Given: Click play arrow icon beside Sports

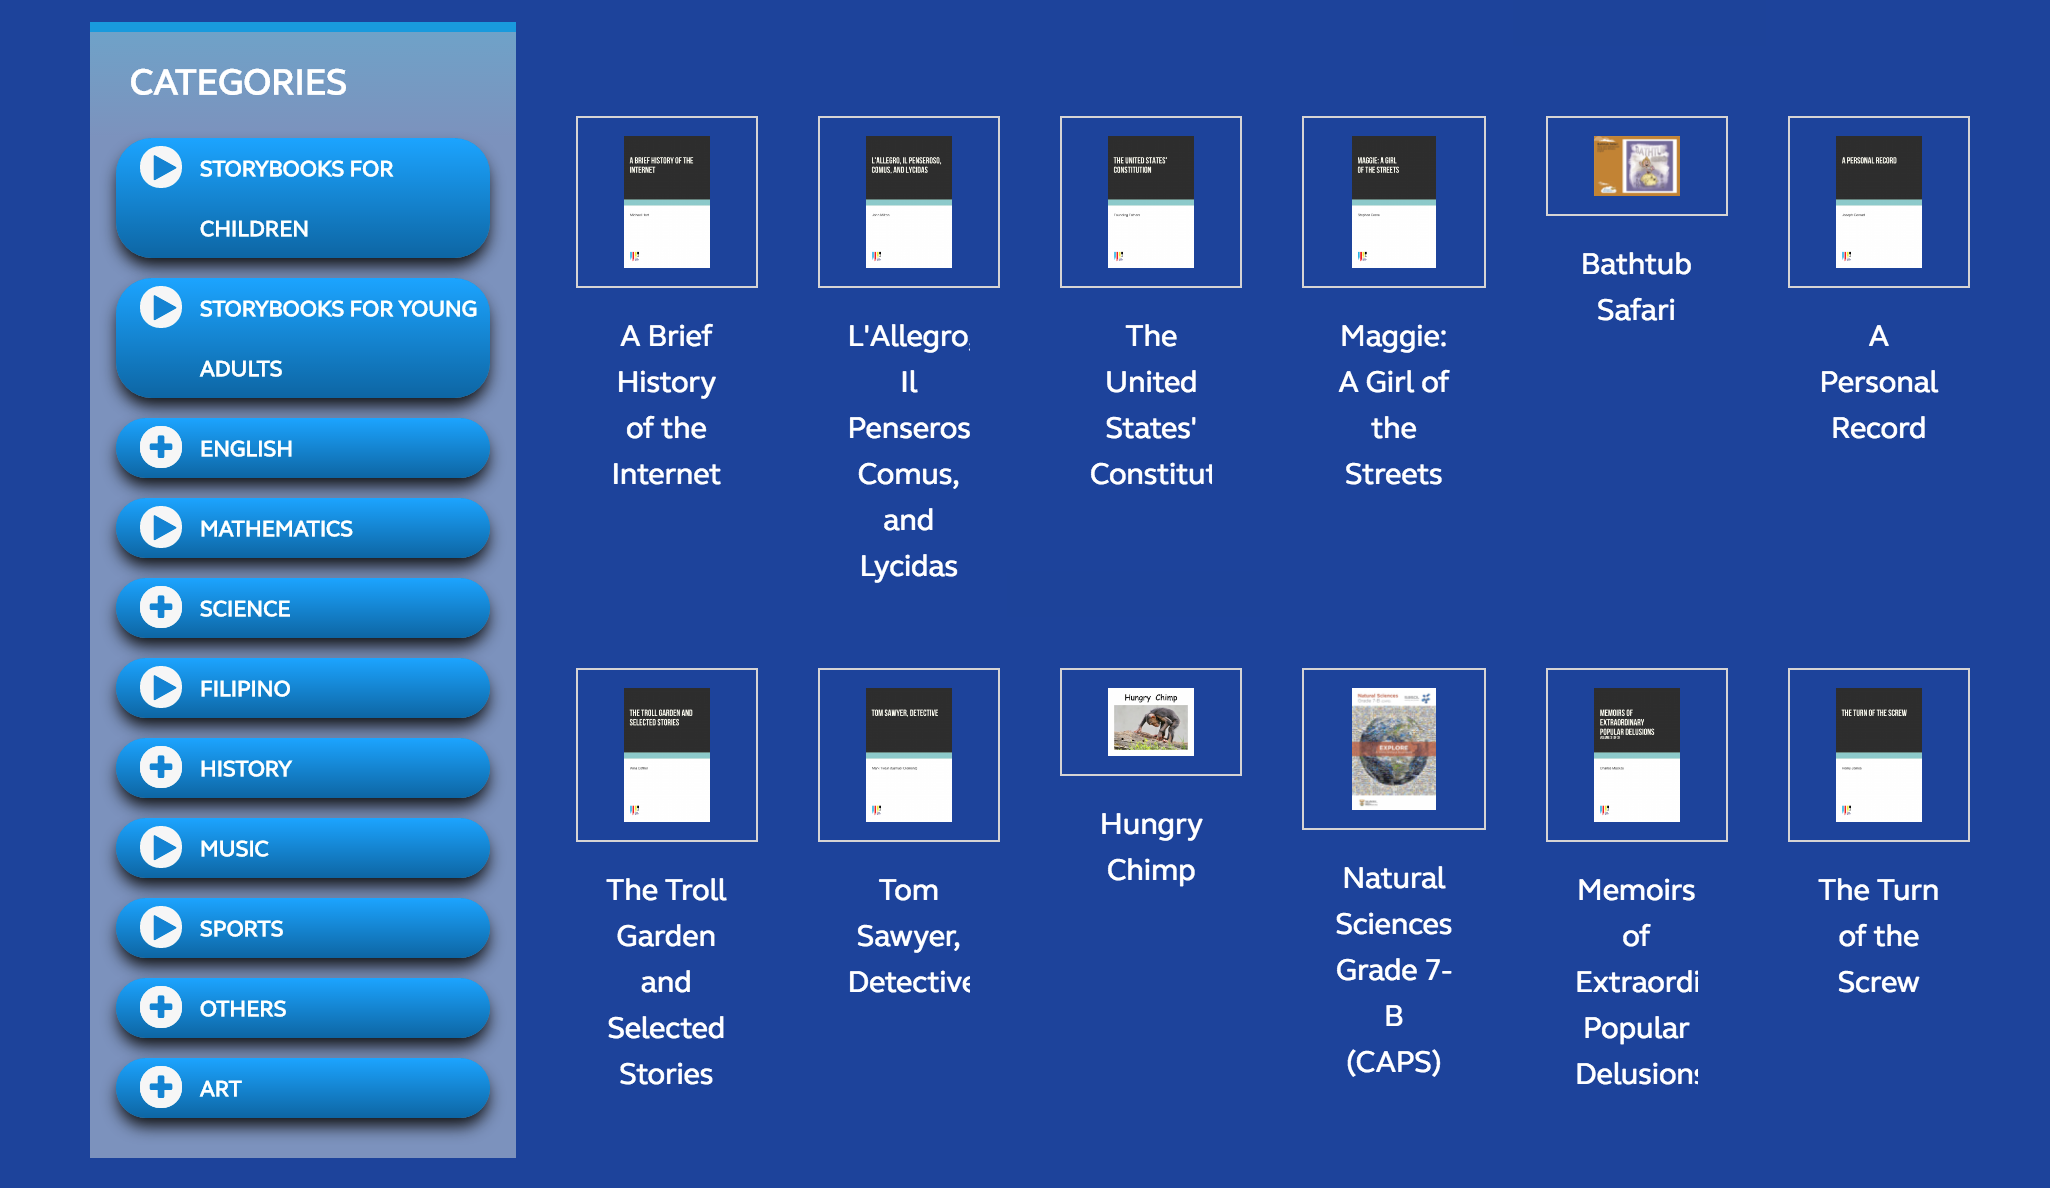Looking at the screenshot, I should [x=161, y=927].
